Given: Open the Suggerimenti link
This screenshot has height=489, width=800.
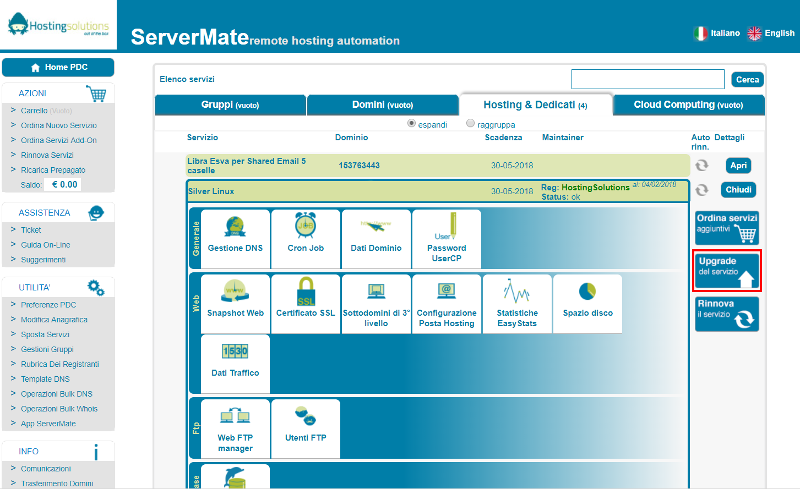Looking at the screenshot, I should (x=43, y=260).
